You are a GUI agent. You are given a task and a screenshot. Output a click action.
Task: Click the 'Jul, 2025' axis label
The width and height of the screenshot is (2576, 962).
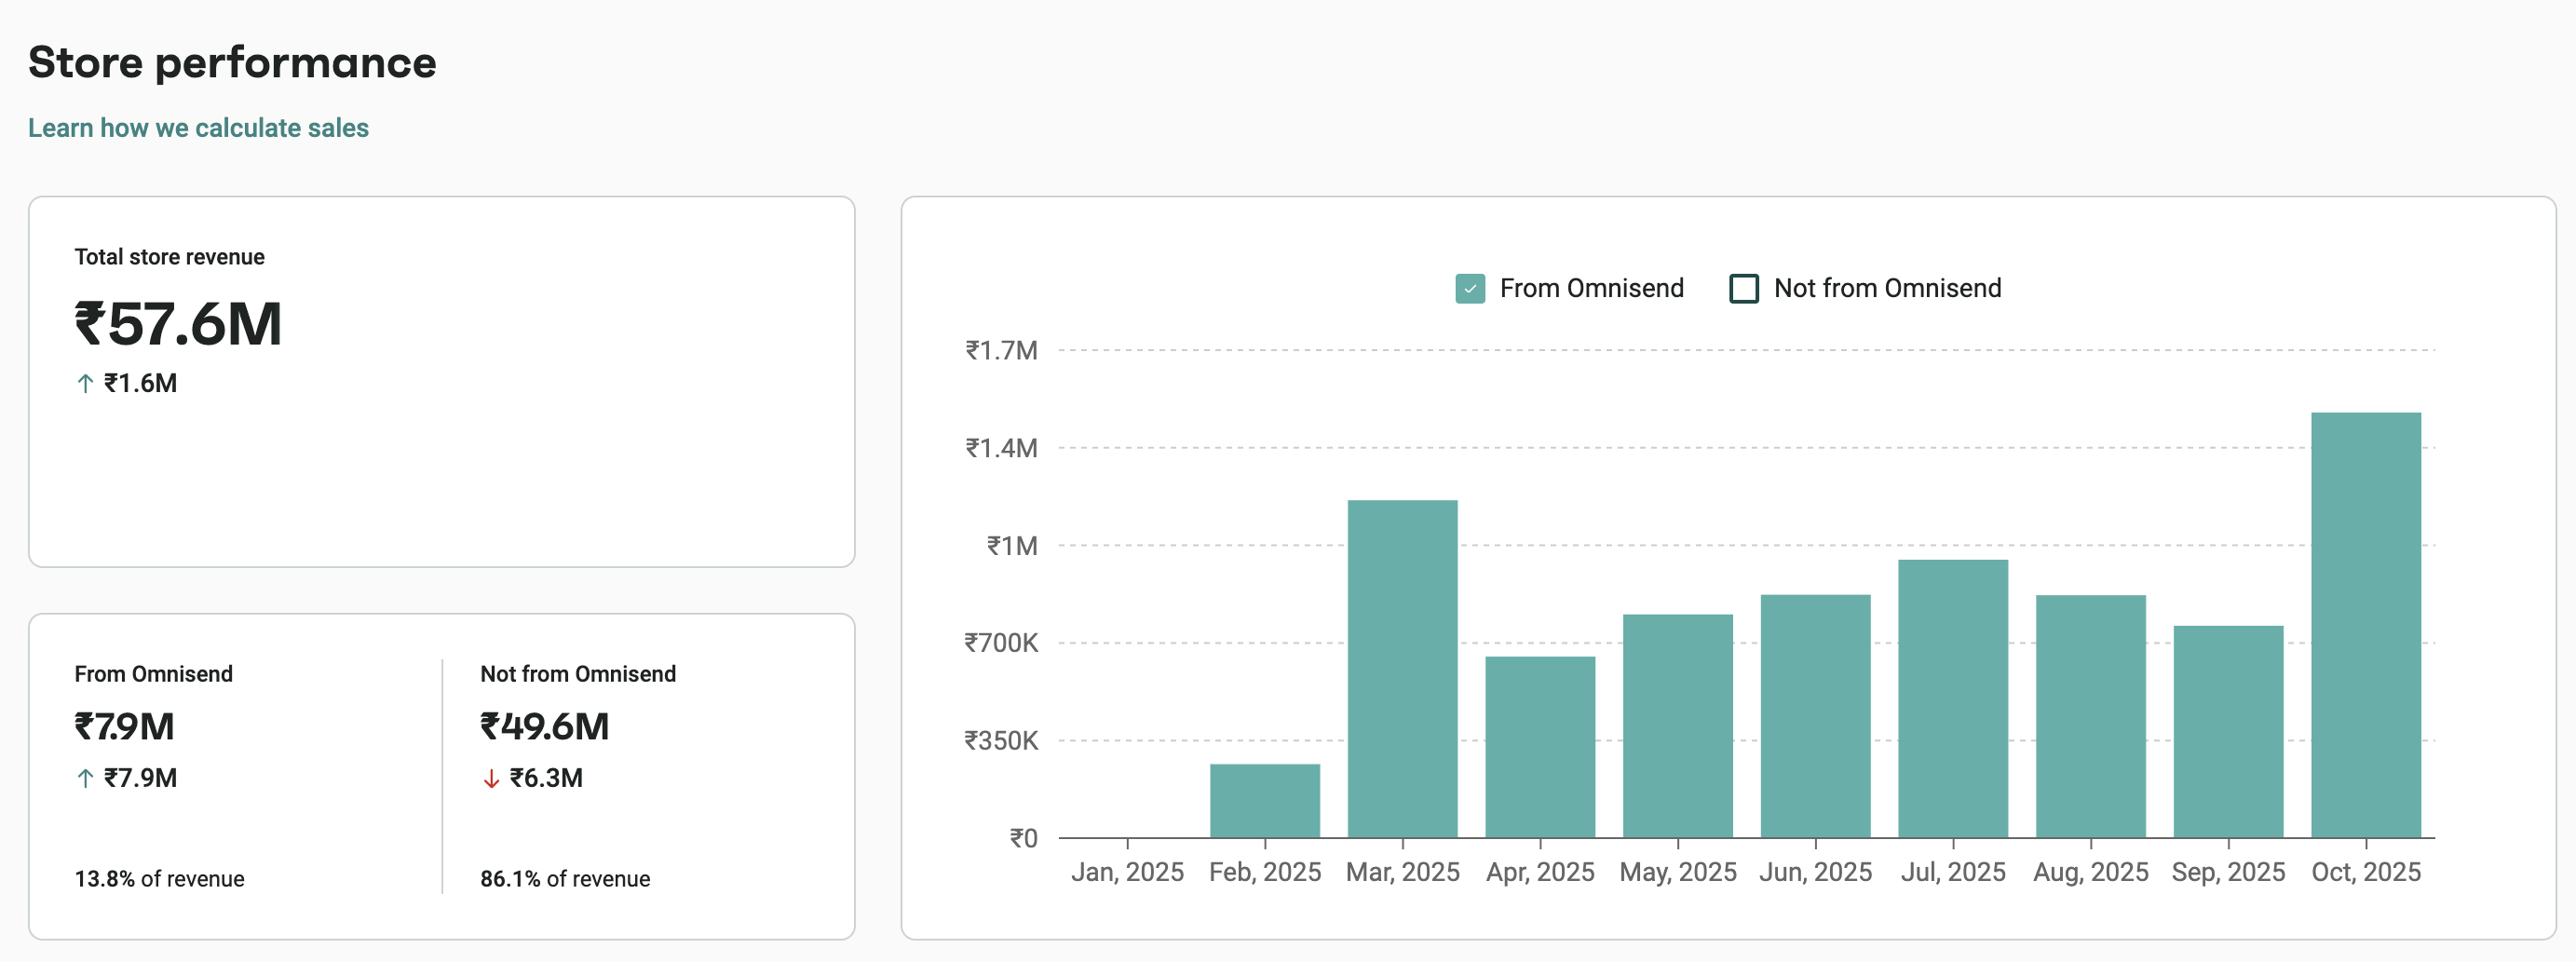pyautogui.click(x=1953, y=872)
